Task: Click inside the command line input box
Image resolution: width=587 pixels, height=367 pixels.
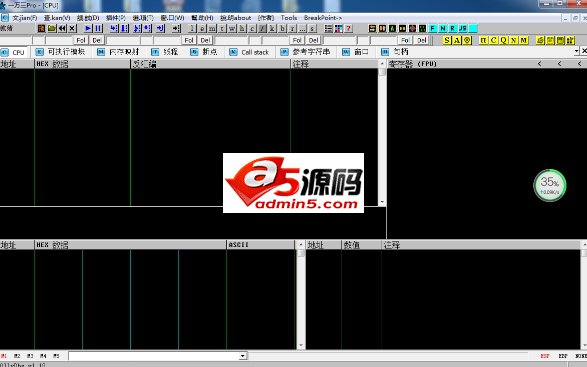Action: [x=154, y=356]
